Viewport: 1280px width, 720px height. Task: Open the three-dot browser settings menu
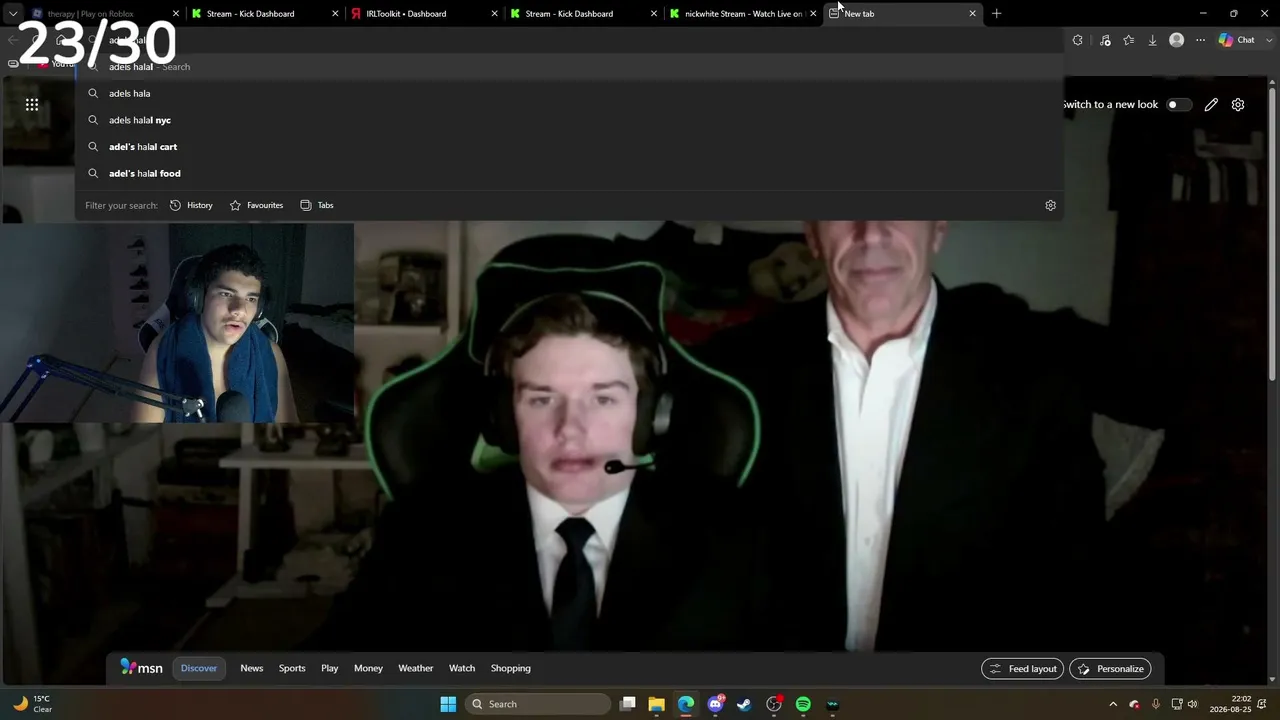(x=1200, y=40)
